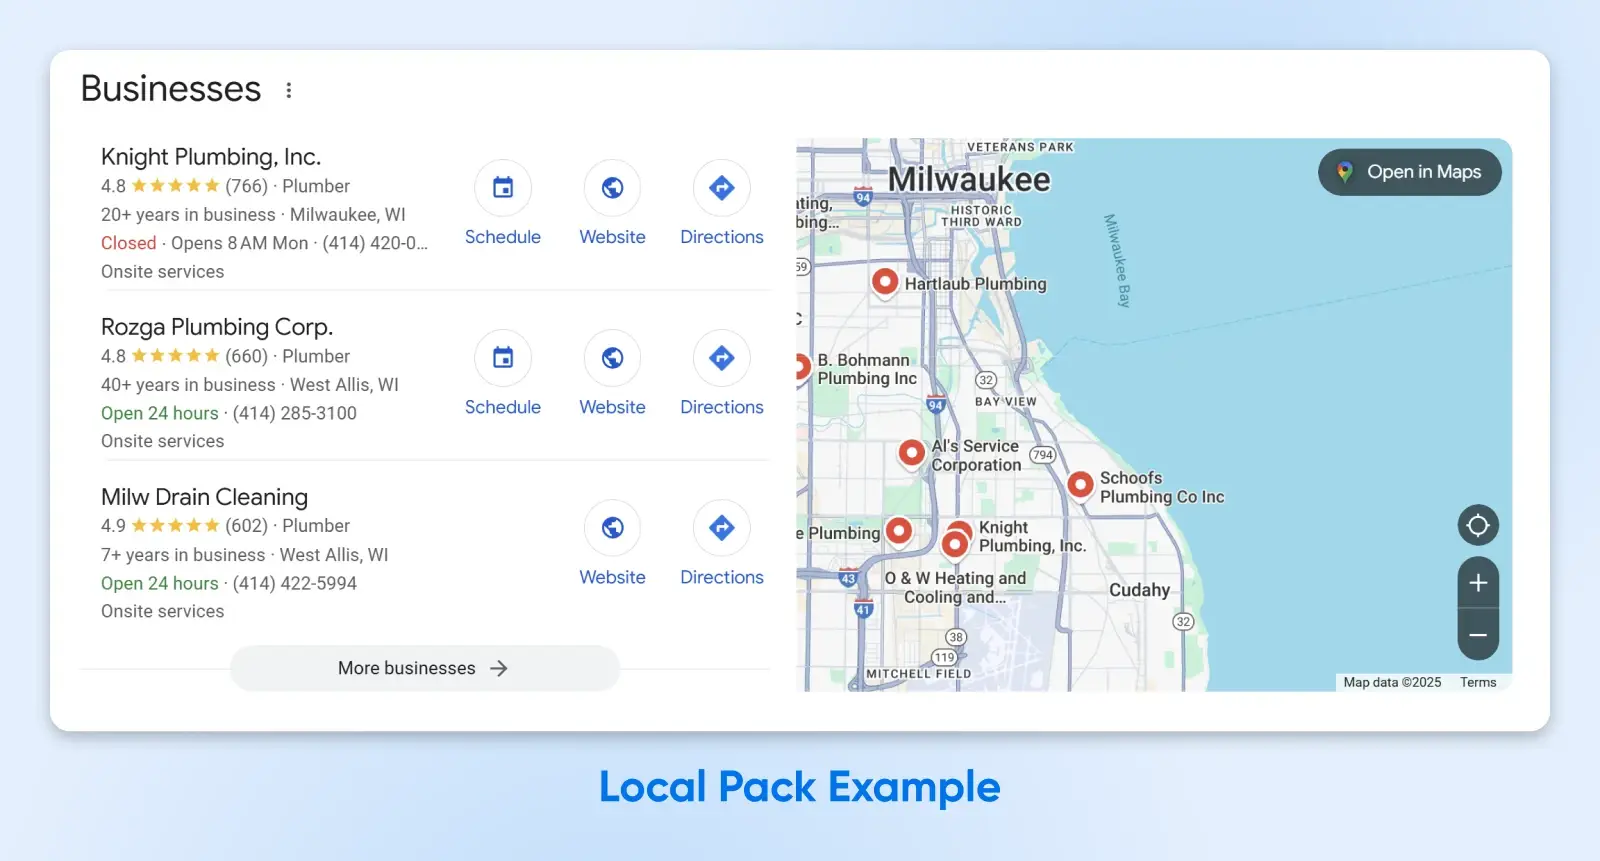Select the Schoofs Plumbing Co Inc pin
Image resolution: width=1600 pixels, height=861 pixels.
(x=1080, y=484)
